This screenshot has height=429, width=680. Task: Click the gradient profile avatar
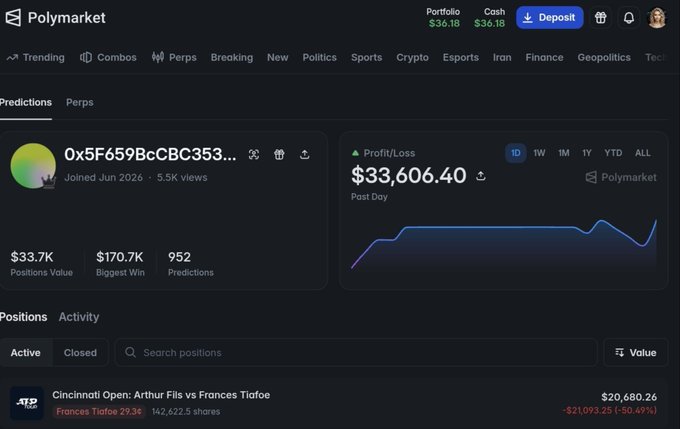33,166
